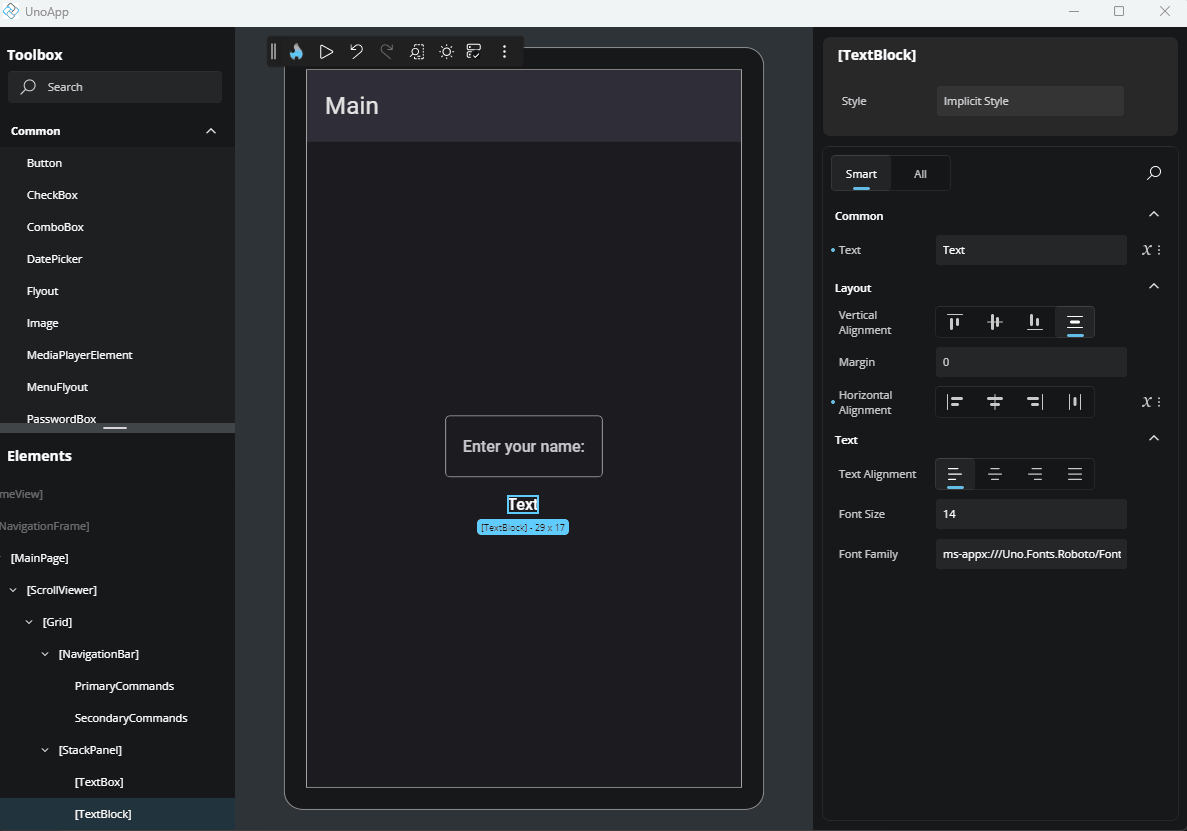
Task: Open the search icon in properties panel
Action: (x=1153, y=172)
